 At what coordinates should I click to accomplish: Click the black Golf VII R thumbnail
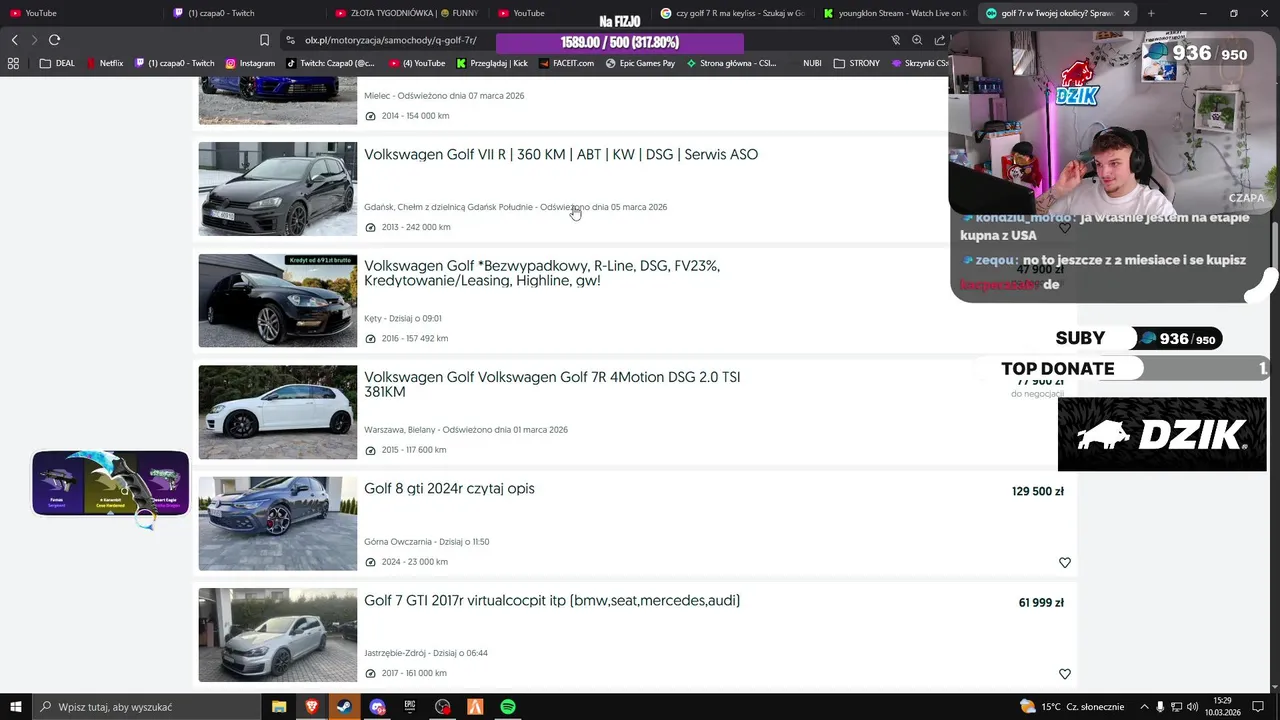(277, 189)
